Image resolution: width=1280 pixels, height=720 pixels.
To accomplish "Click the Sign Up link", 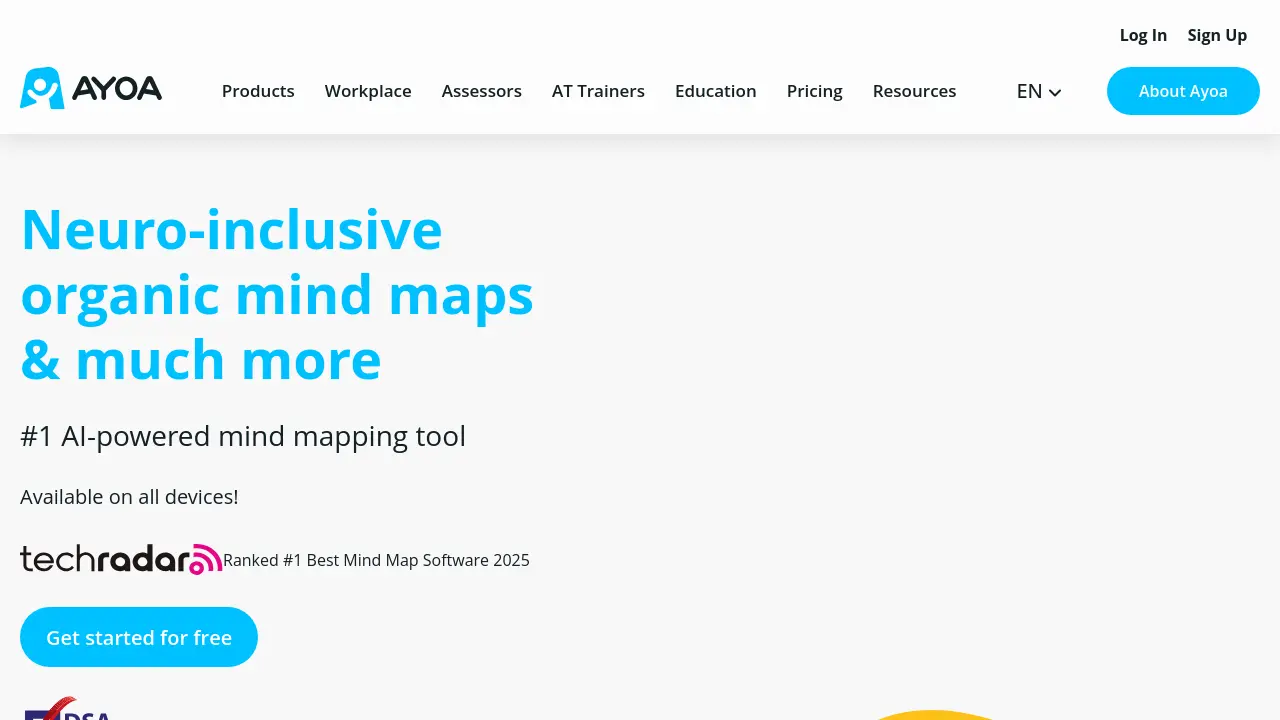I will pos(1217,35).
